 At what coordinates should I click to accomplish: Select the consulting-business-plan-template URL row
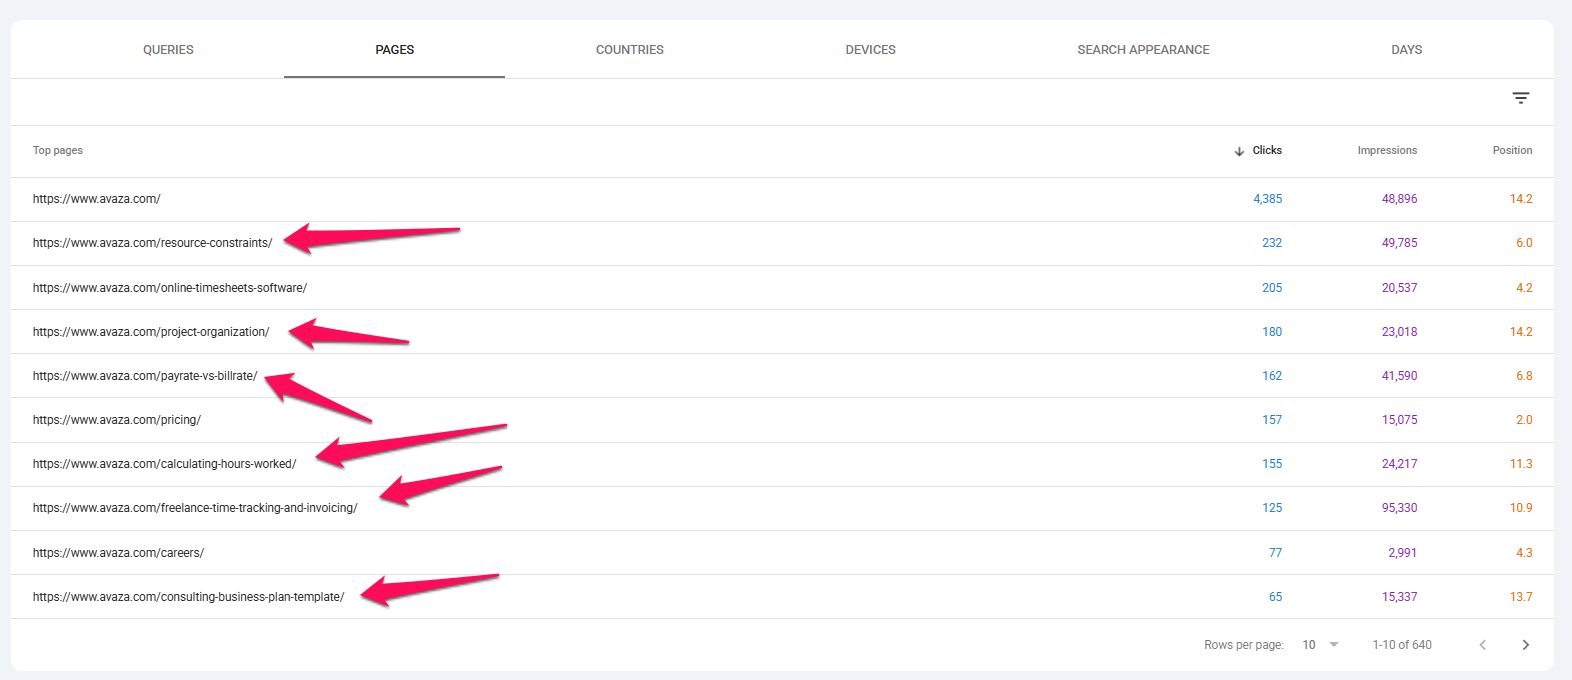click(x=782, y=596)
